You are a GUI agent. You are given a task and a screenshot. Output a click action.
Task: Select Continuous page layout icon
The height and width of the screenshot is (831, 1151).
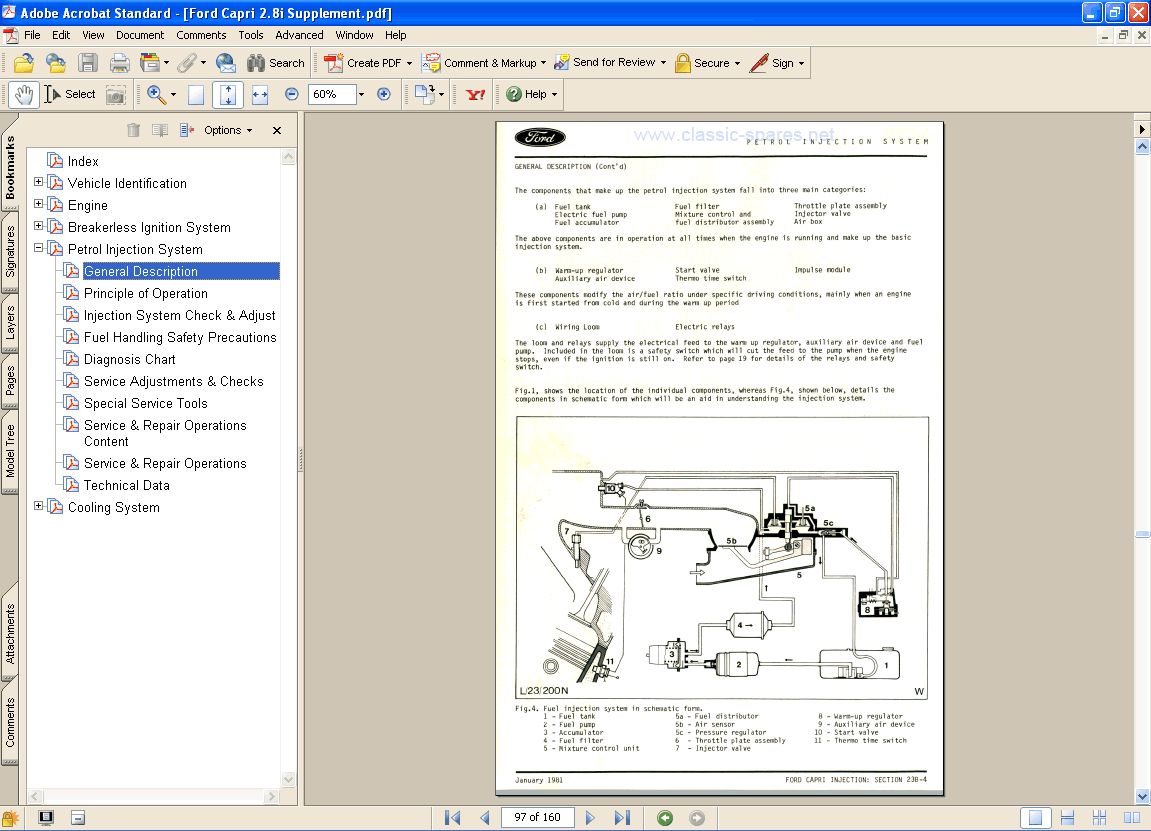[1067, 817]
